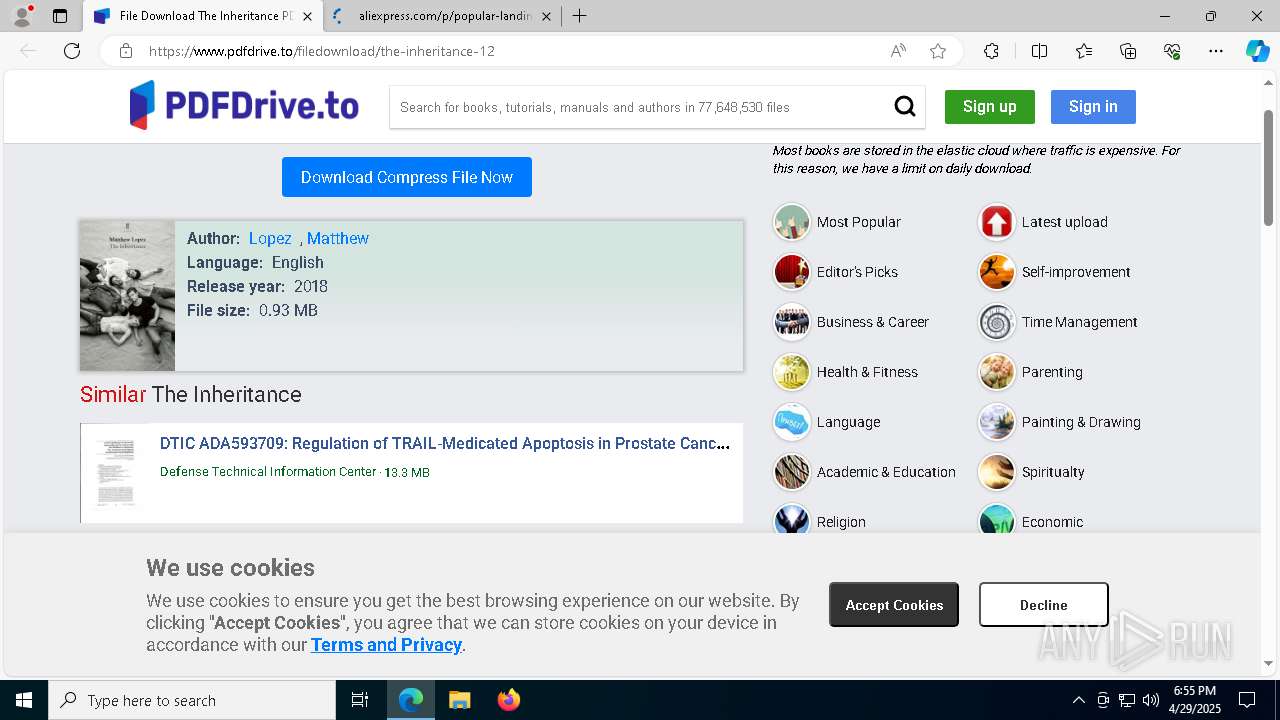Open Collections icon in Edge toolbar
Viewport: 1280px width, 720px height.
tap(1128, 51)
